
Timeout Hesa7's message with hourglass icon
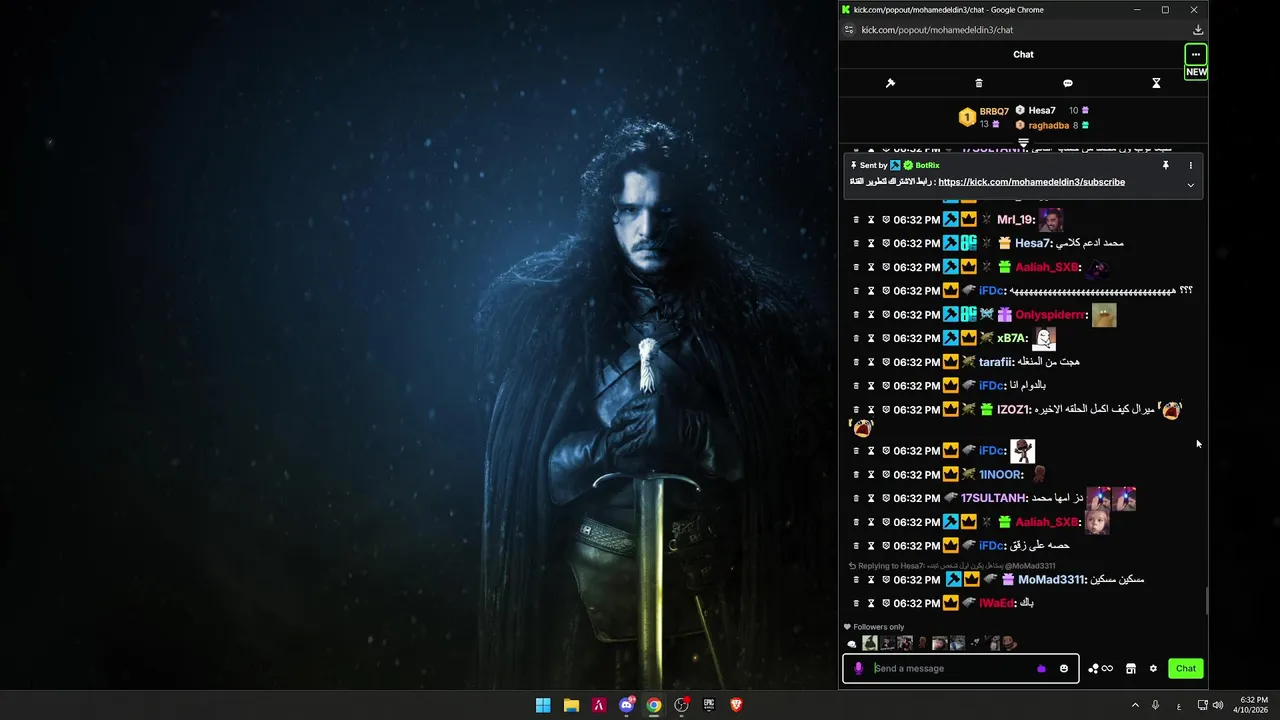point(871,243)
